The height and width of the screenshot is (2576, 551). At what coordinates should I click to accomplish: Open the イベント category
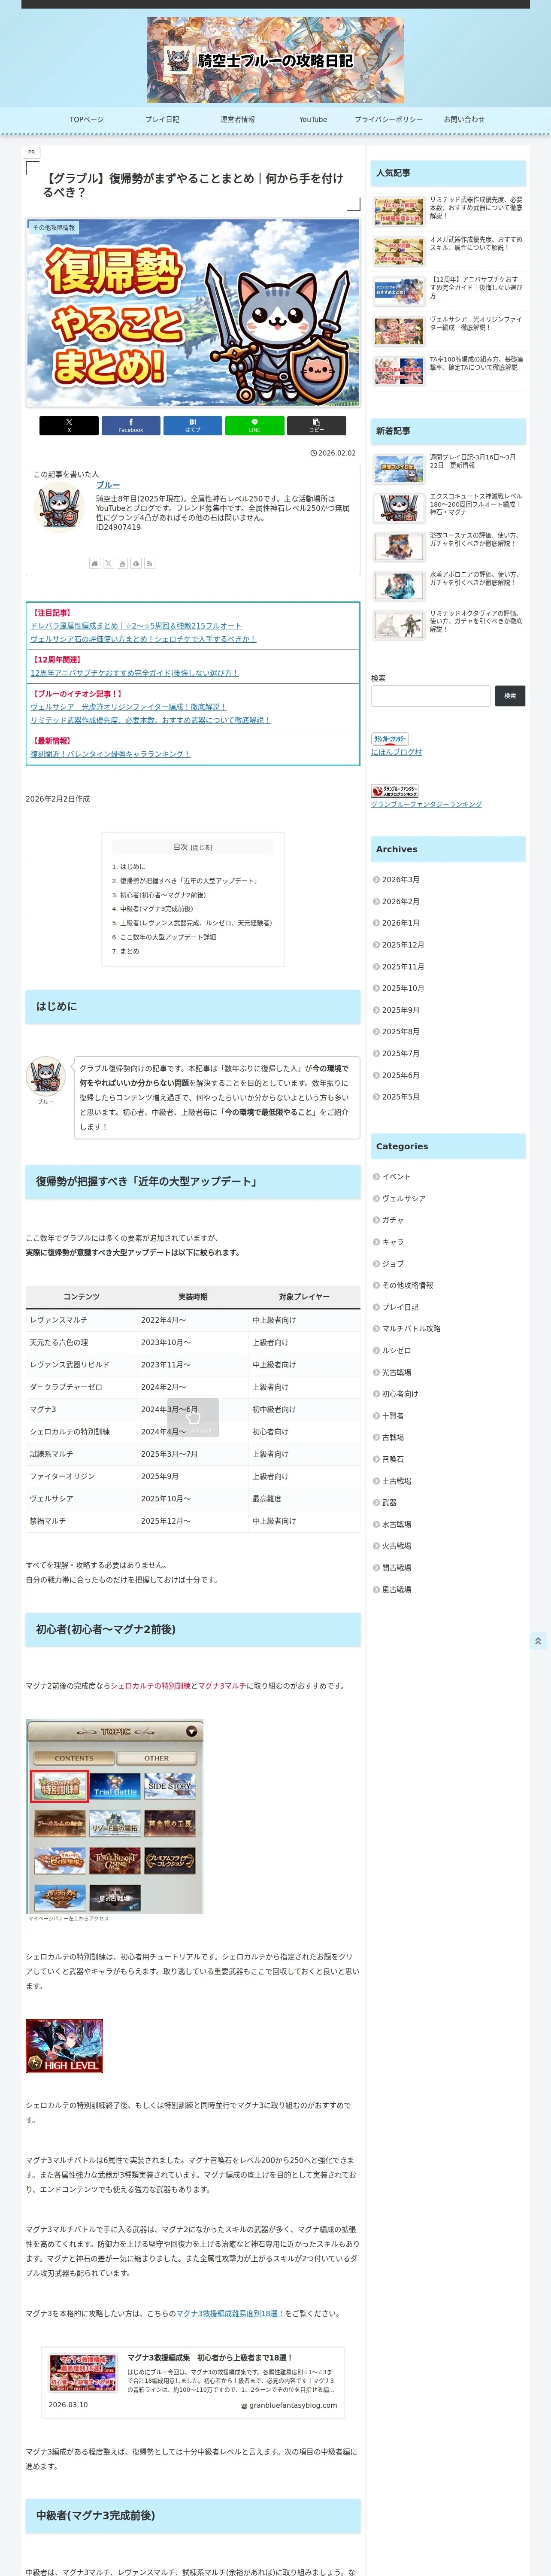click(396, 1177)
